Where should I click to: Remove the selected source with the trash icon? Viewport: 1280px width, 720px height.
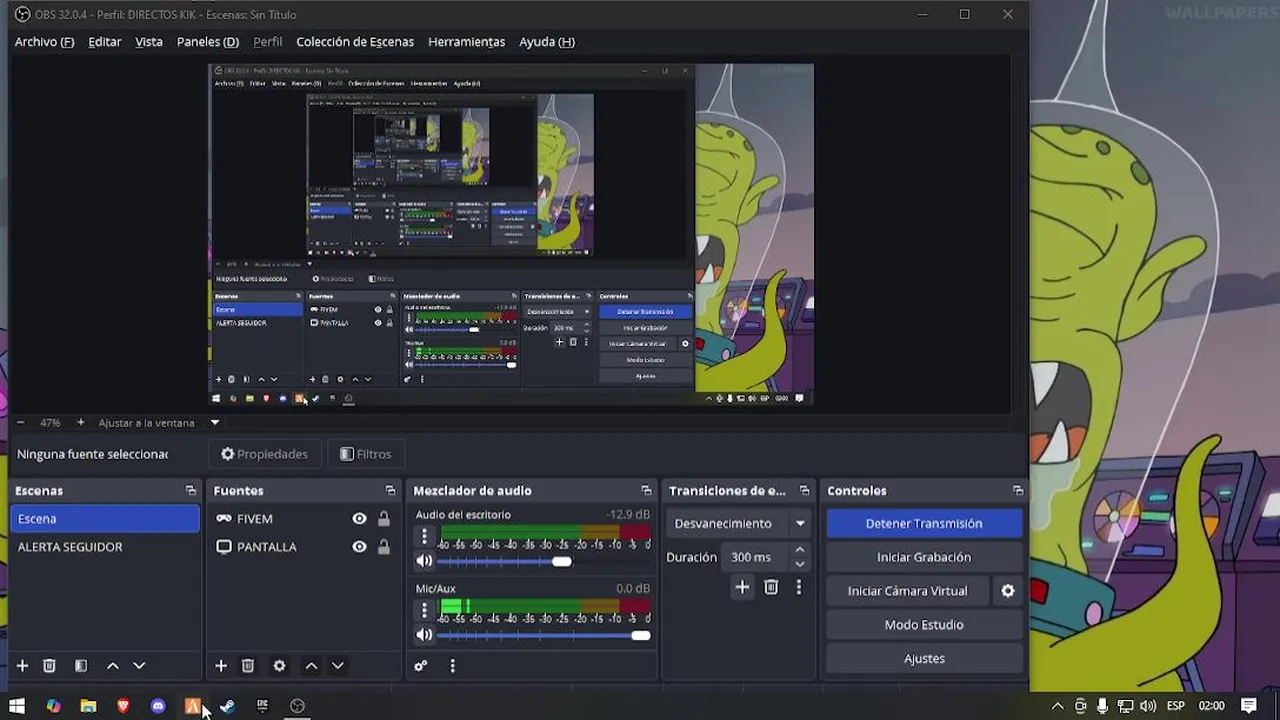point(248,666)
